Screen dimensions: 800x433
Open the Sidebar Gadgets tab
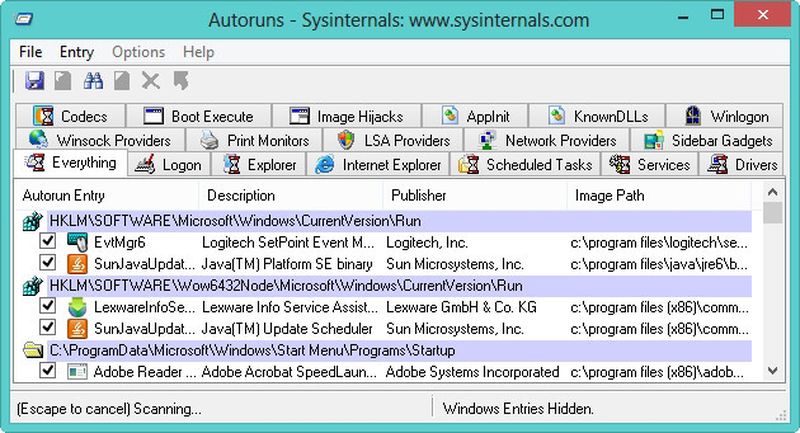[x=707, y=140]
